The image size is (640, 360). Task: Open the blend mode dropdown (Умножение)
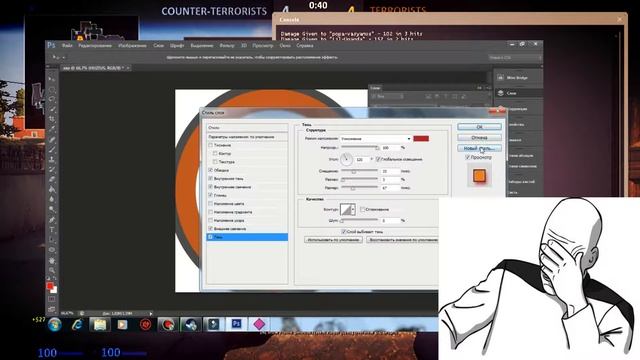coord(375,139)
